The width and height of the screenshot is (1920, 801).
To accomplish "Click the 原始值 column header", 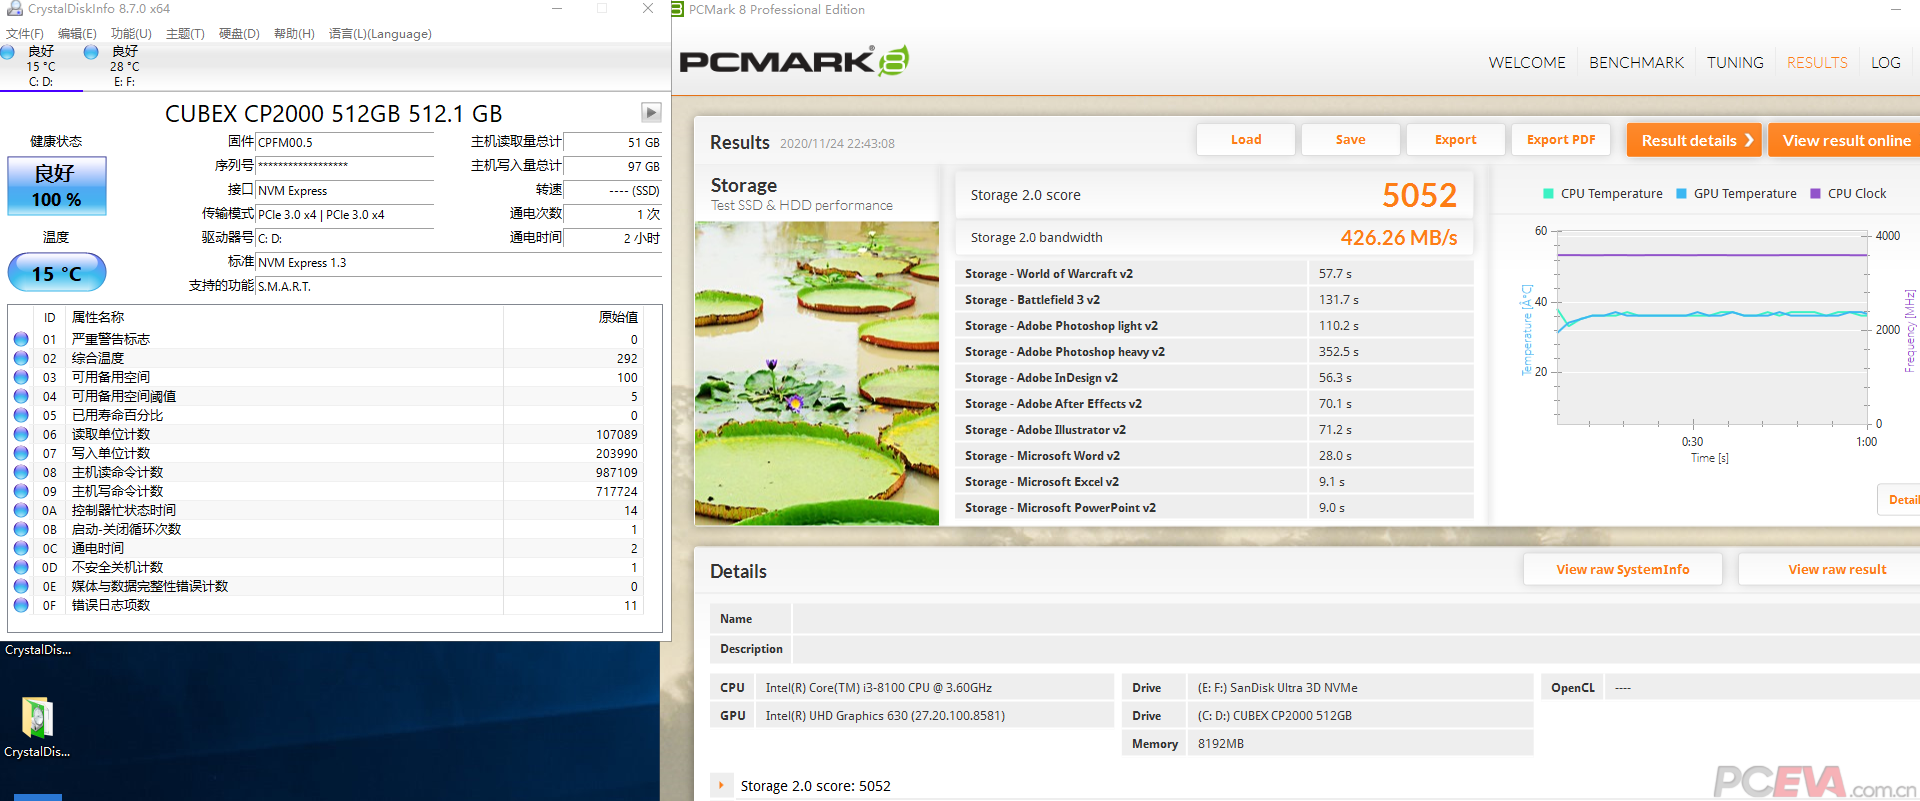I will pyautogui.click(x=618, y=318).
